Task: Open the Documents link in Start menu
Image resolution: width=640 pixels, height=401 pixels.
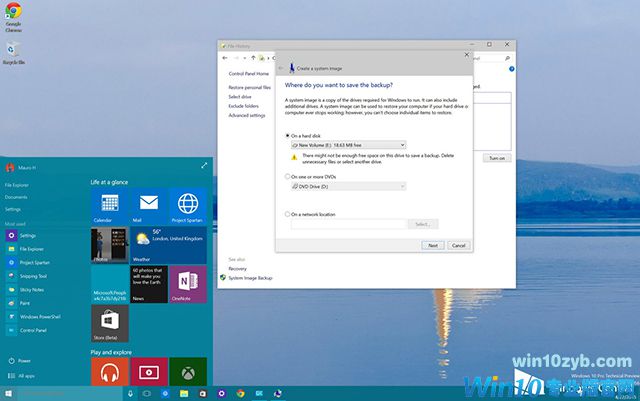Action: pos(16,197)
